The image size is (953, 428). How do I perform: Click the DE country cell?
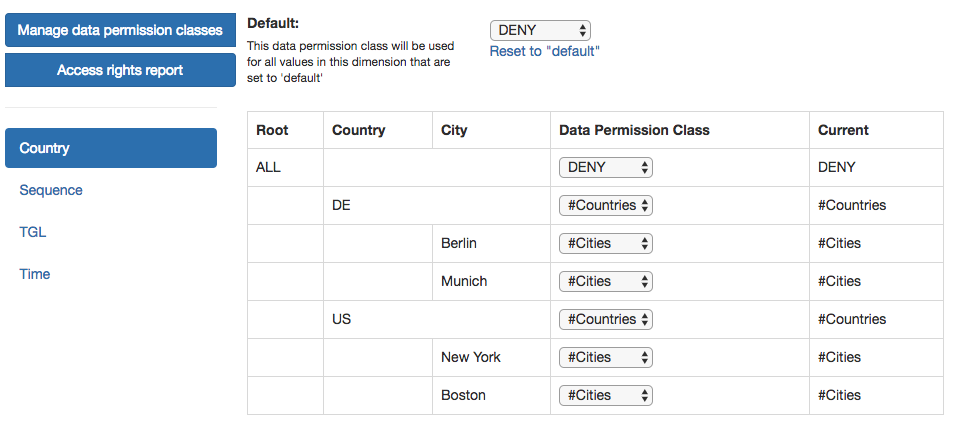(x=341, y=205)
